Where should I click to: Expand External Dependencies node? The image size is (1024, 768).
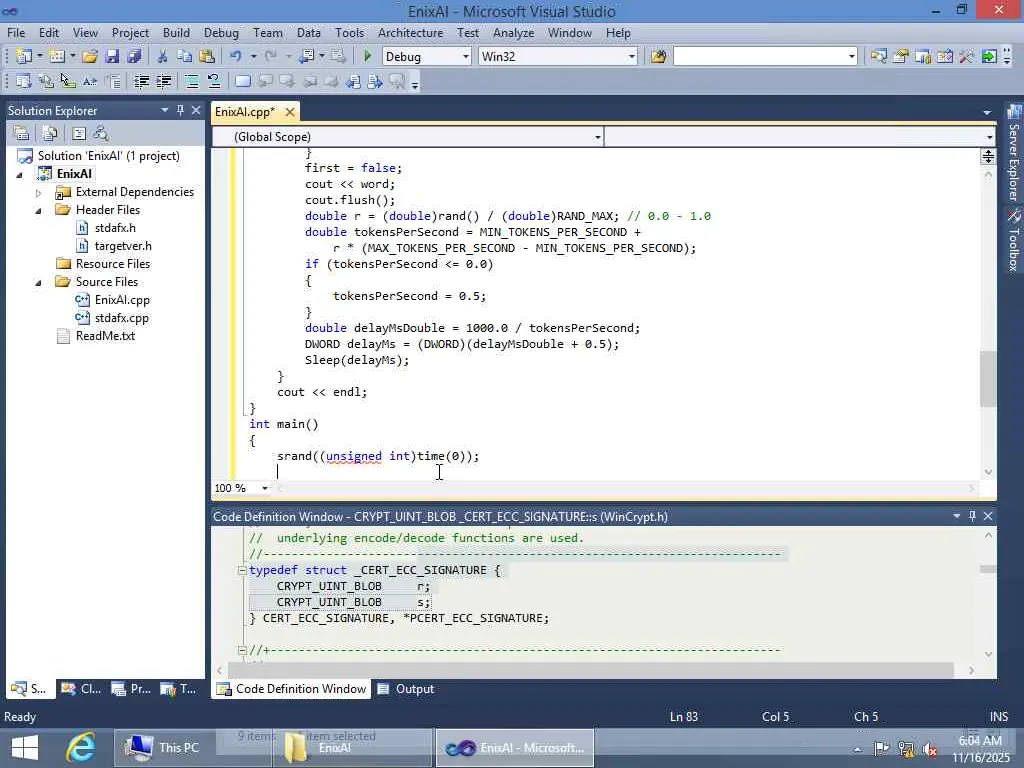[x=38, y=193]
